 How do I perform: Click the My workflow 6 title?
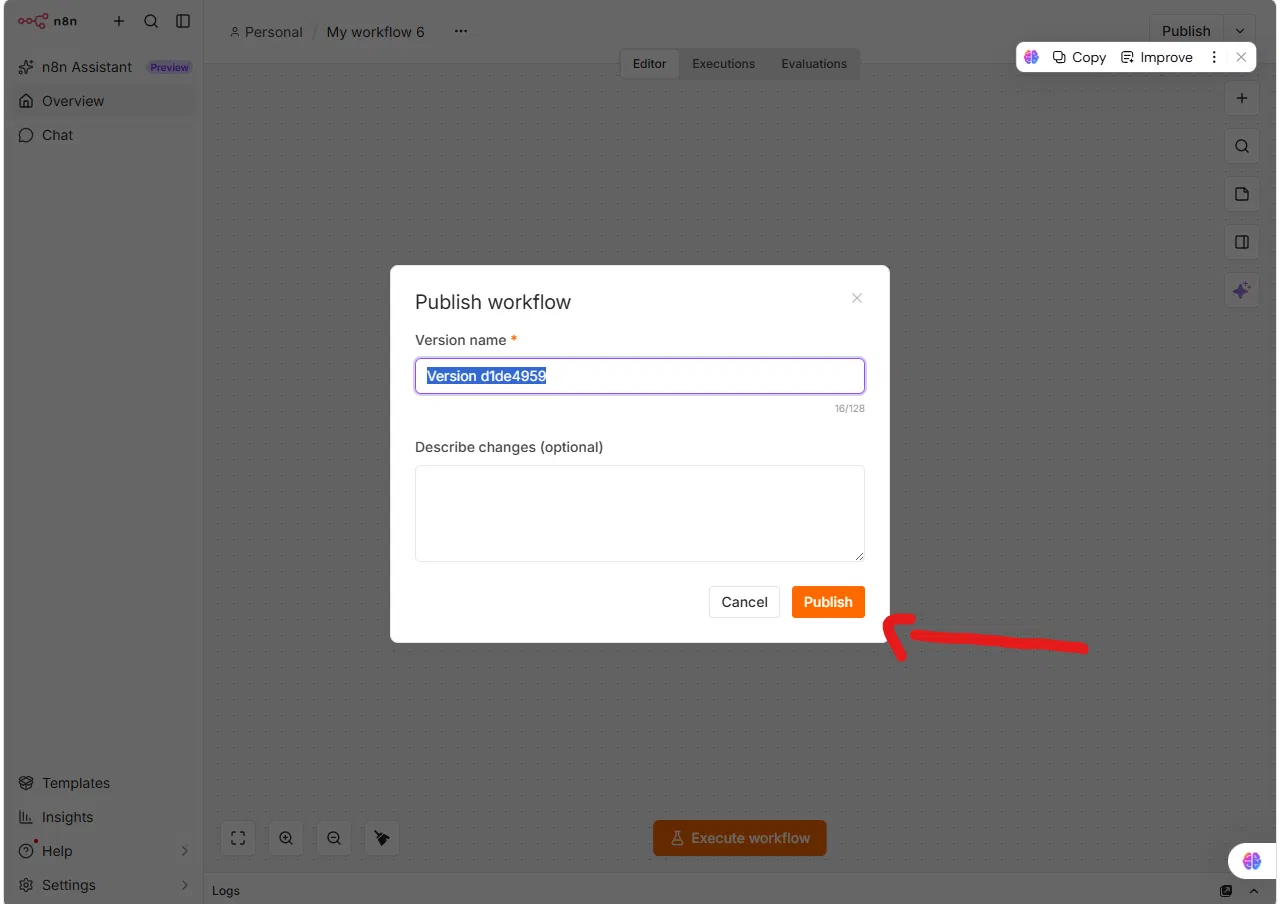point(375,32)
